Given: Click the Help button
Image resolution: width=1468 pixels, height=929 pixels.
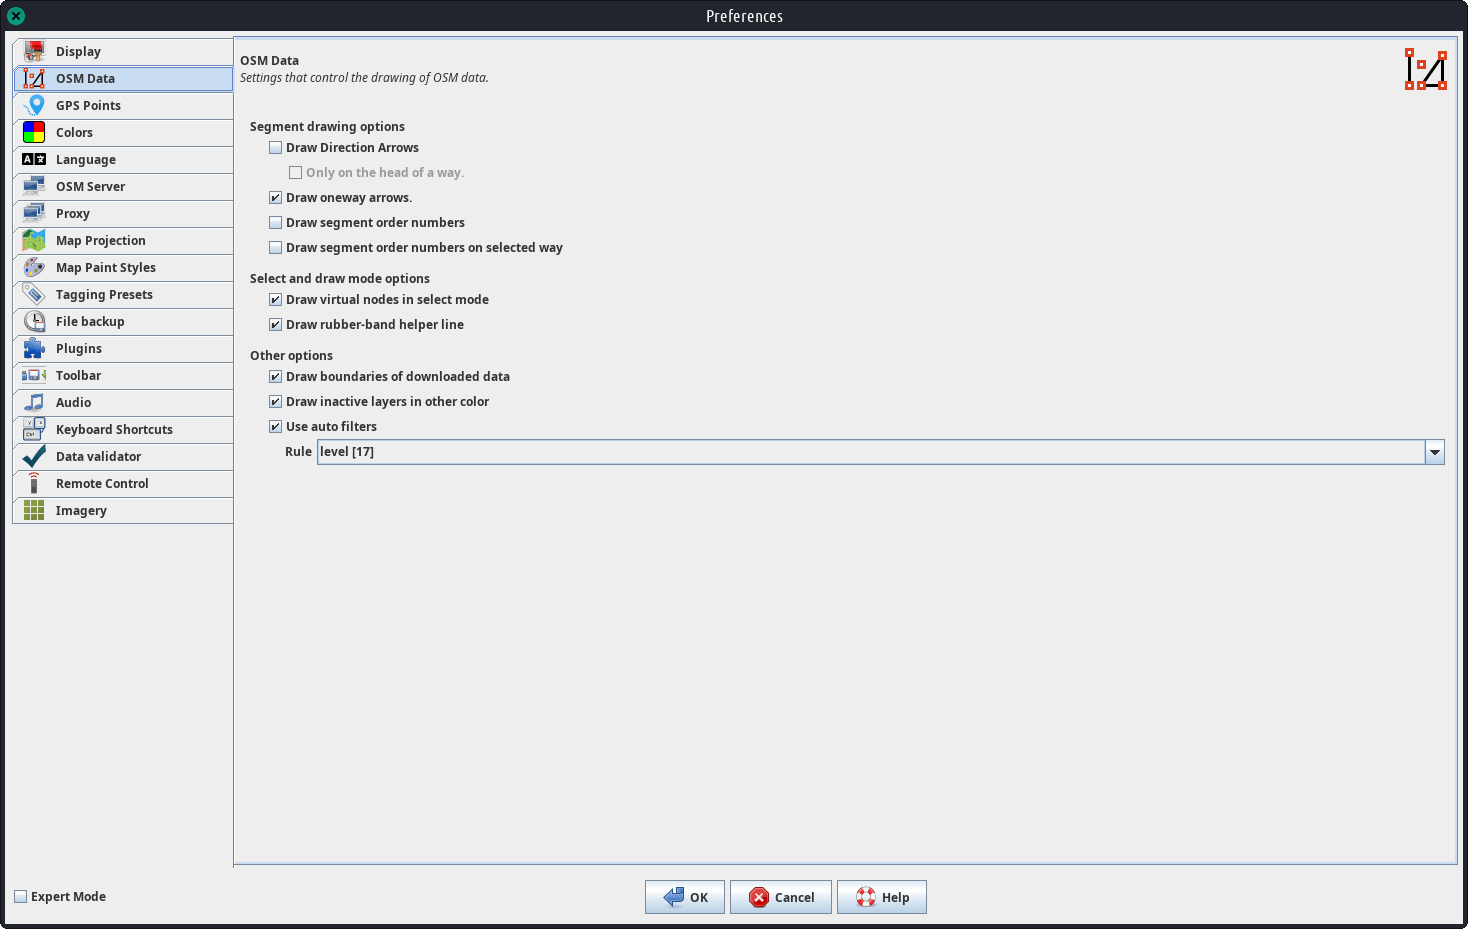Looking at the screenshot, I should [x=882, y=897].
